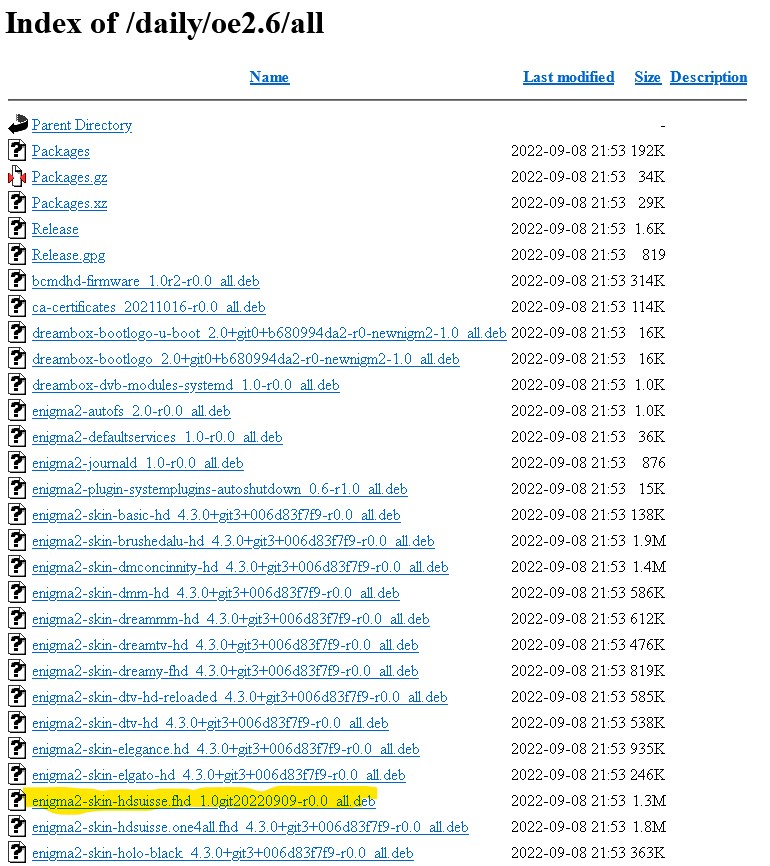Click the file icon beside ca-certificates package
The image size is (770, 866).
click(x=17, y=307)
